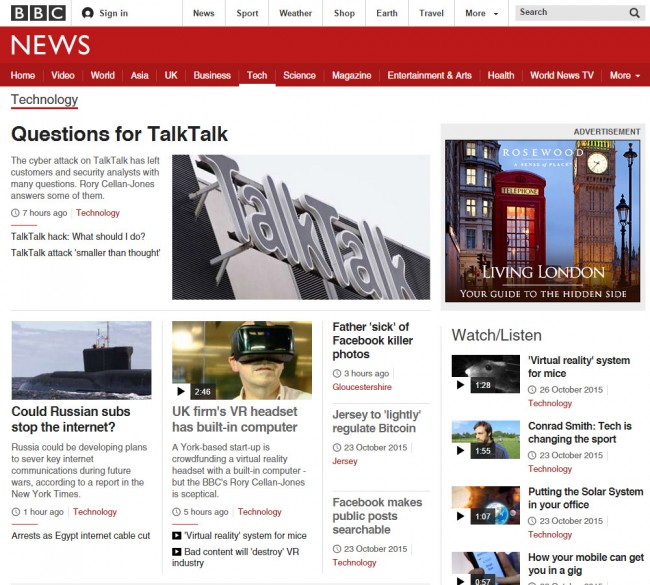Screen dimensions: 650x585
Task: Click the Sign in link
Action: [x=113, y=13]
